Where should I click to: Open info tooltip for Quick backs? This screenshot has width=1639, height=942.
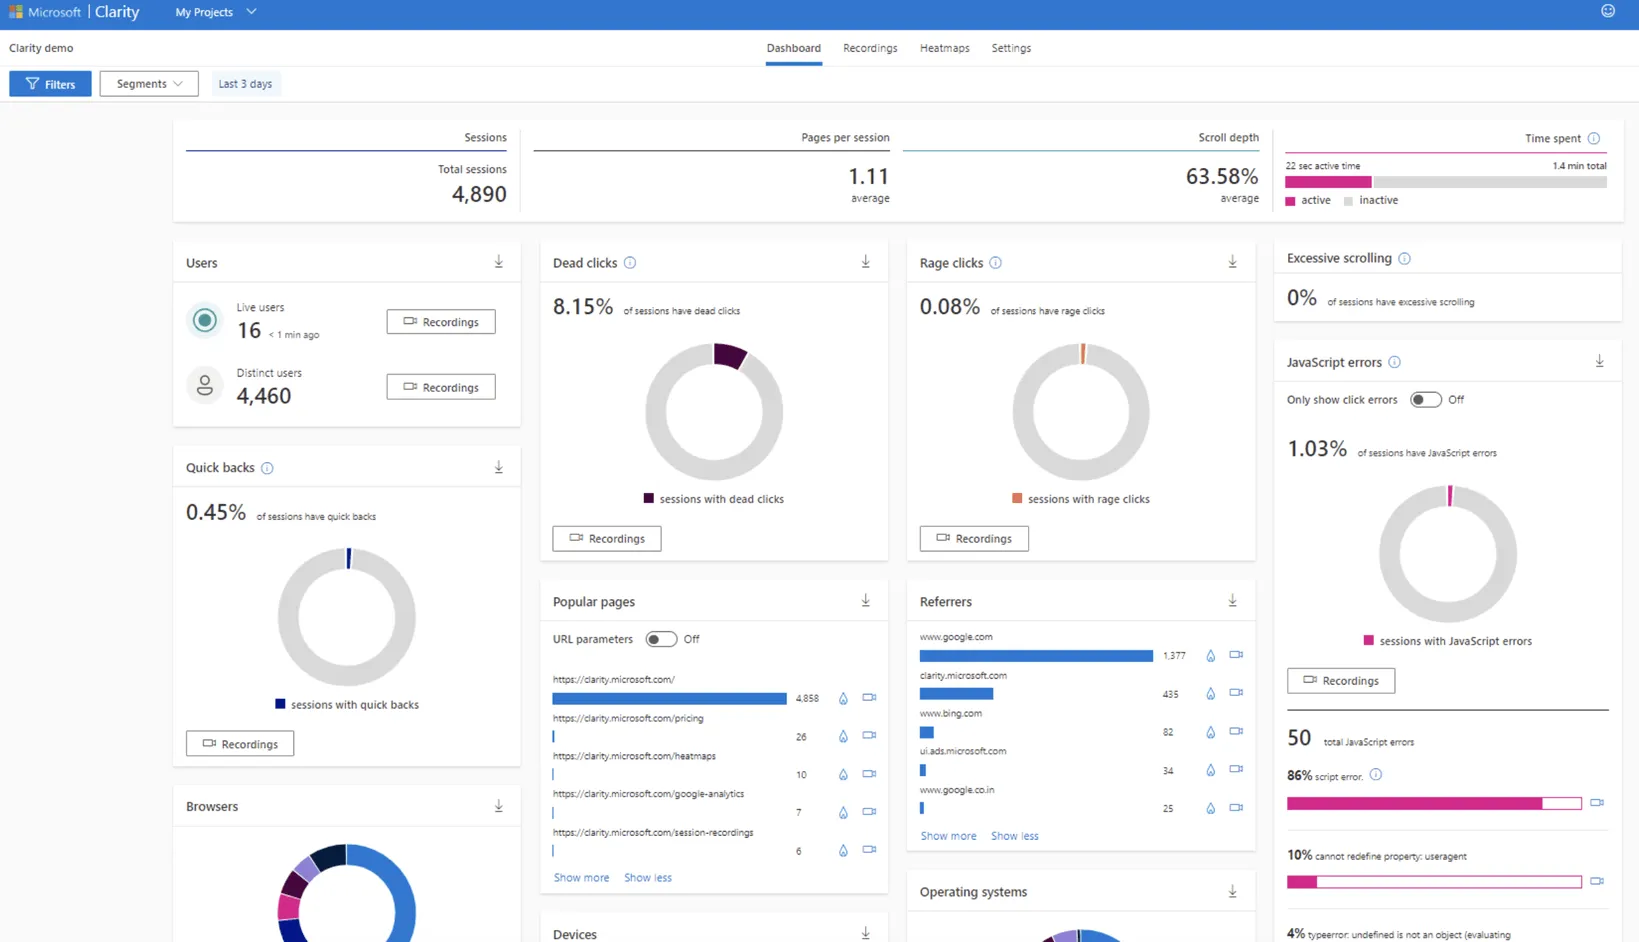pyautogui.click(x=267, y=468)
